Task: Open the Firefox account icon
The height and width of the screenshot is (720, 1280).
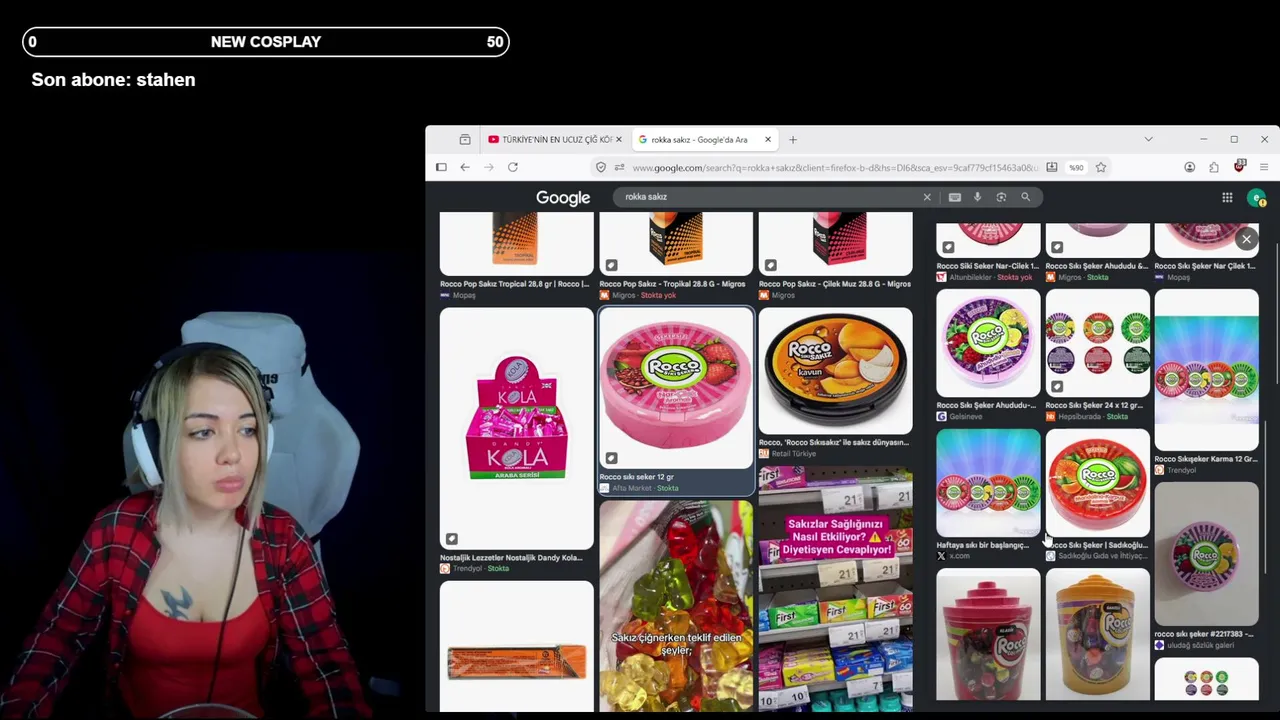Action: (1190, 167)
